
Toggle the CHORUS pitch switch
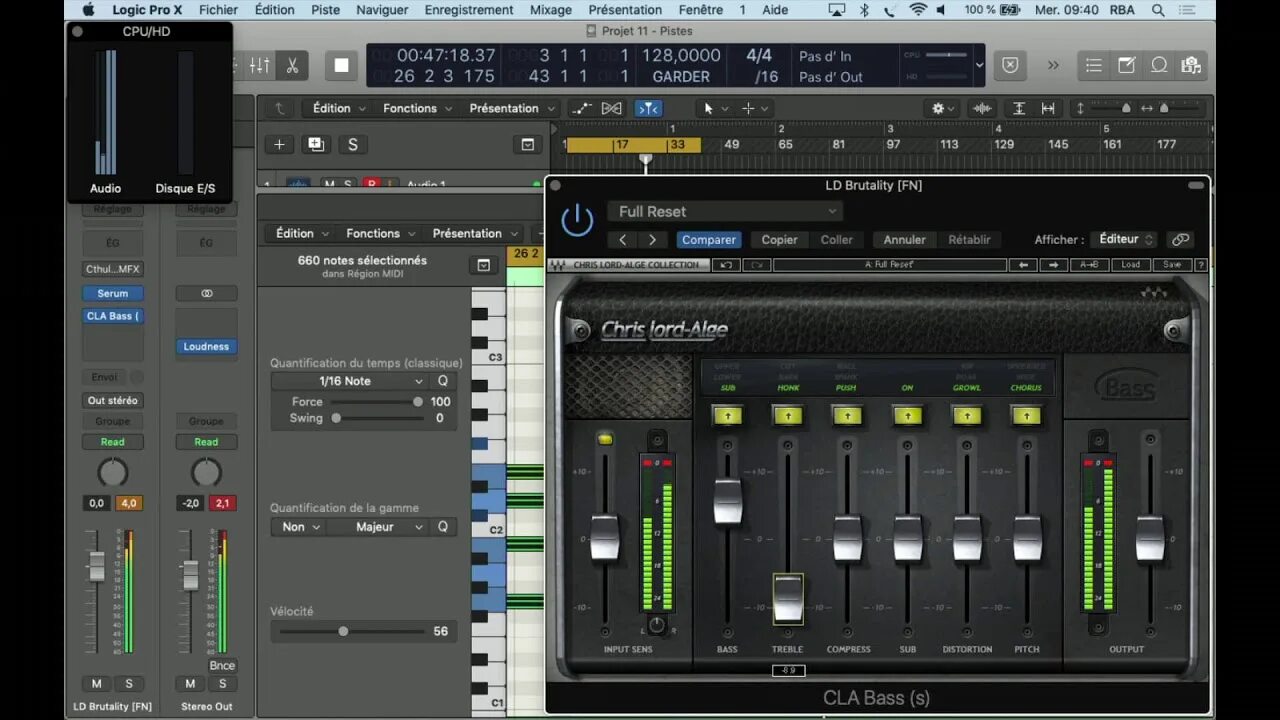pos(1027,415)
